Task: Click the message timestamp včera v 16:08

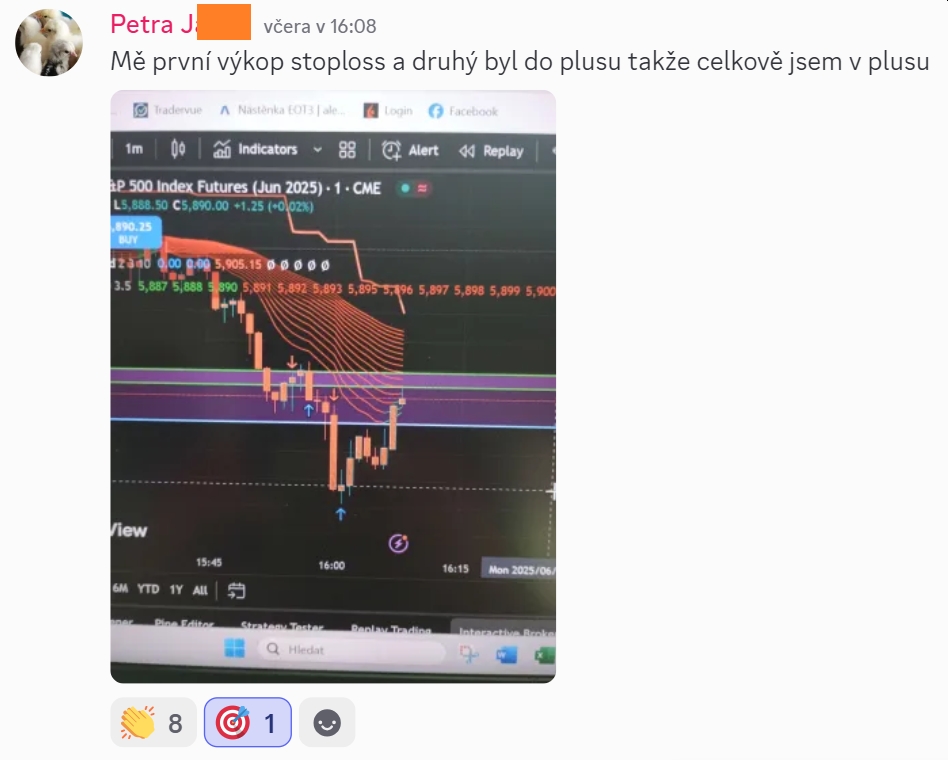Action: click(320, 26)
